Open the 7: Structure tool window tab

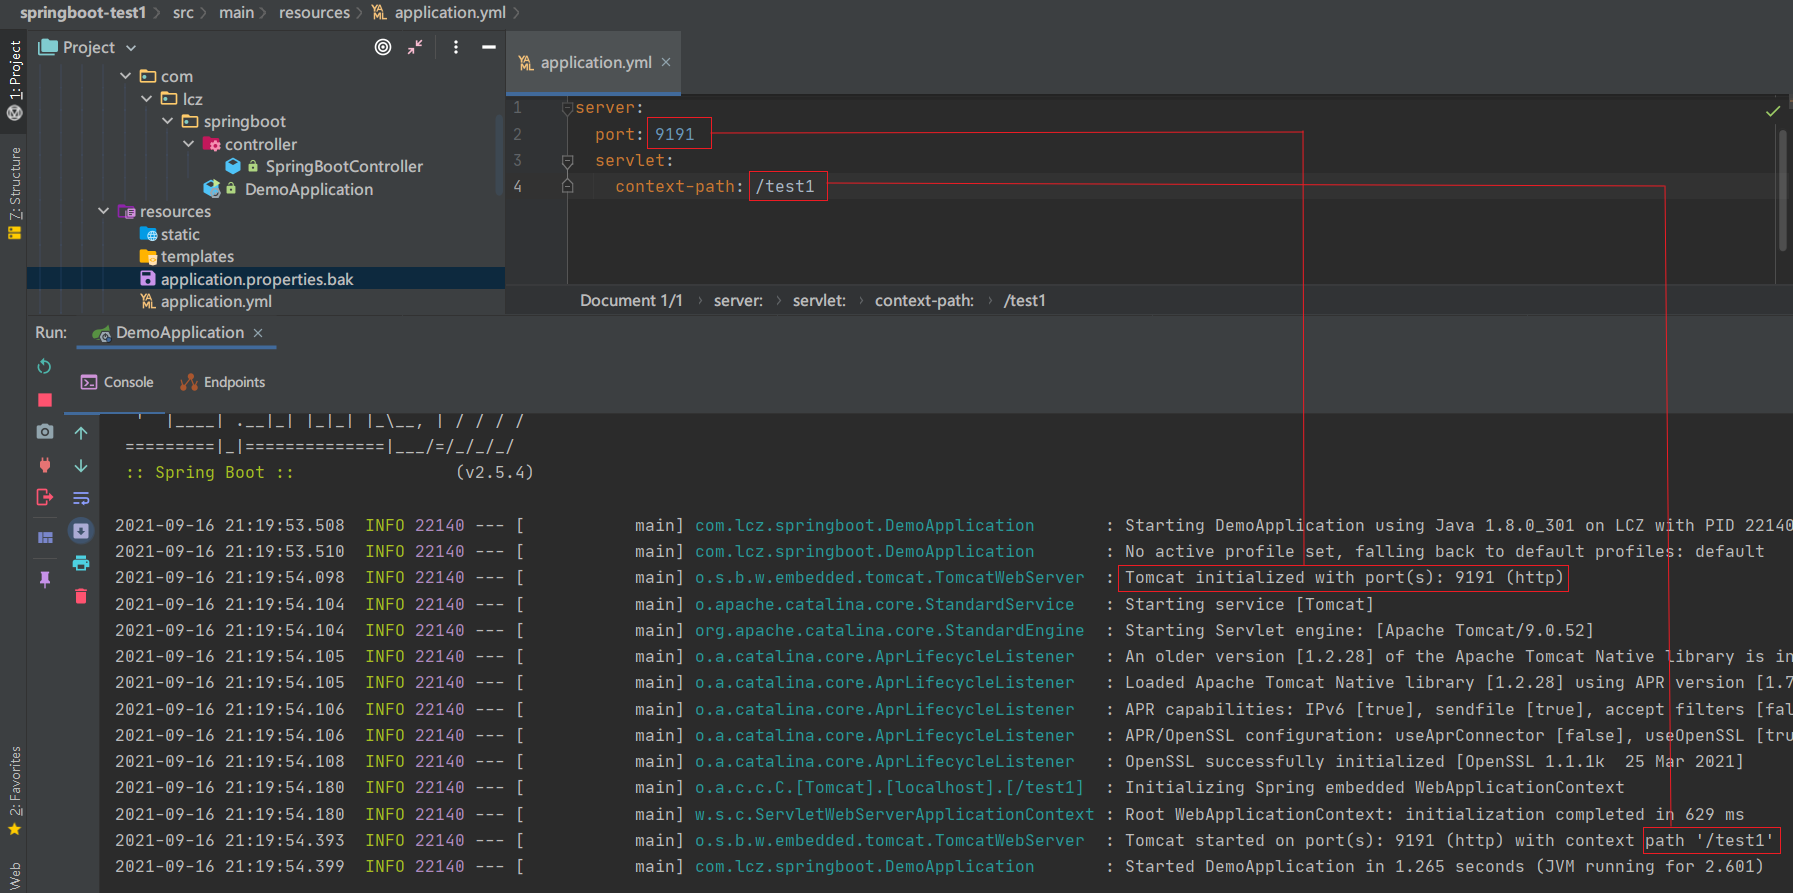[x=14, y=193]
